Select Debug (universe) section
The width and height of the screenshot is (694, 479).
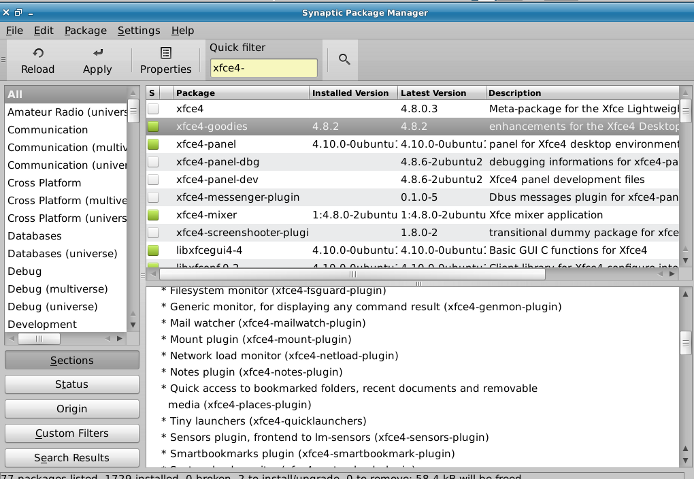tap(66, 307)
